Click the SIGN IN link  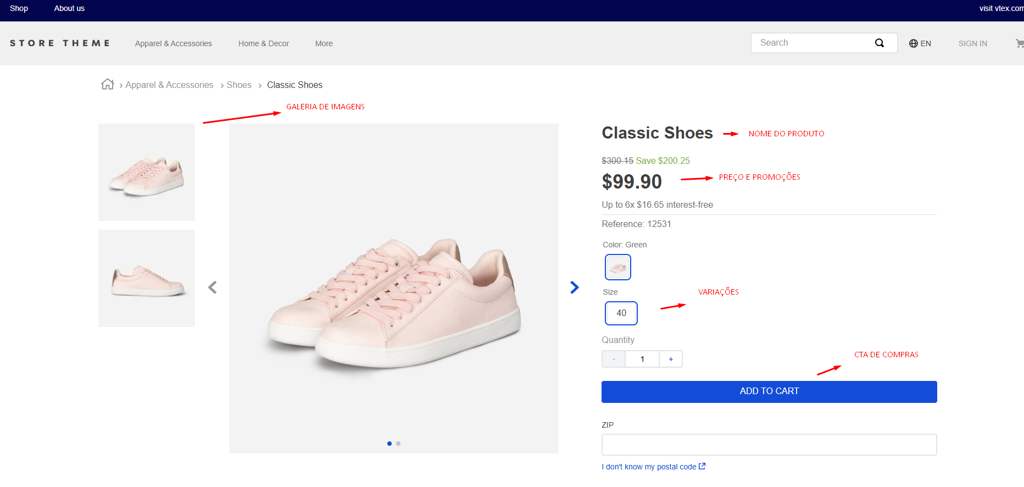(x=972, y=44)
